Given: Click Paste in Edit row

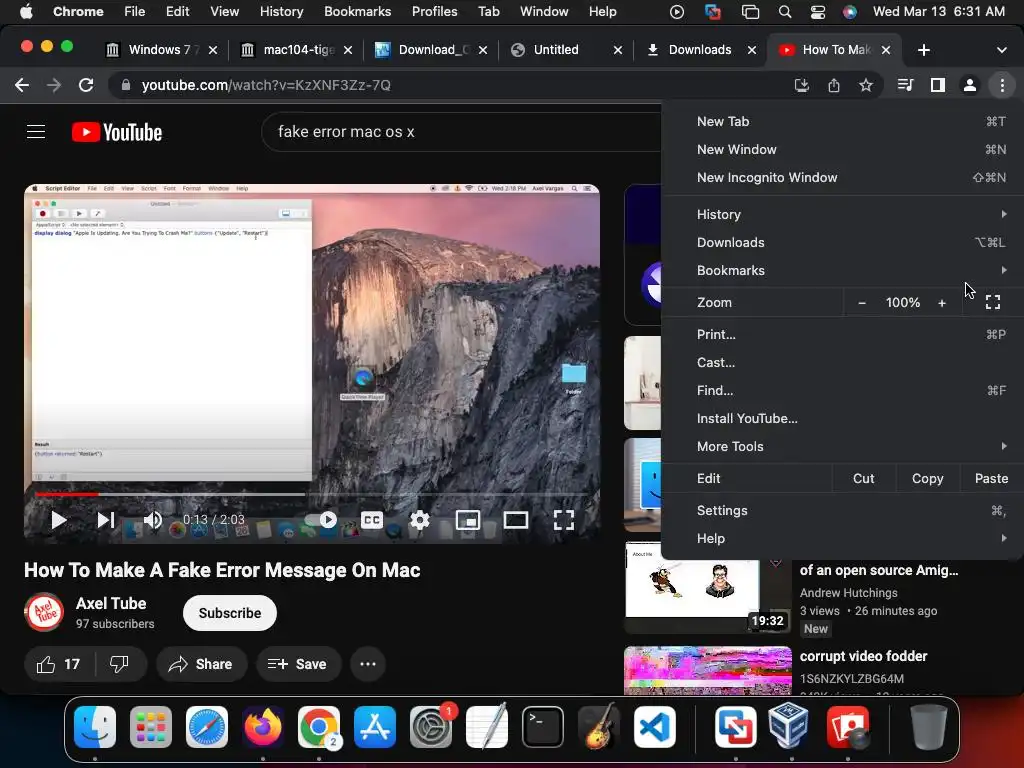Looking at the screenshot, I should point(991,479).
